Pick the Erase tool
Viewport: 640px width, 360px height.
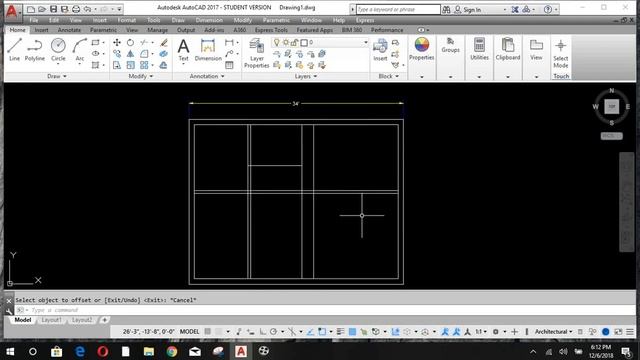pyautogui.click(x=164, y=42)
